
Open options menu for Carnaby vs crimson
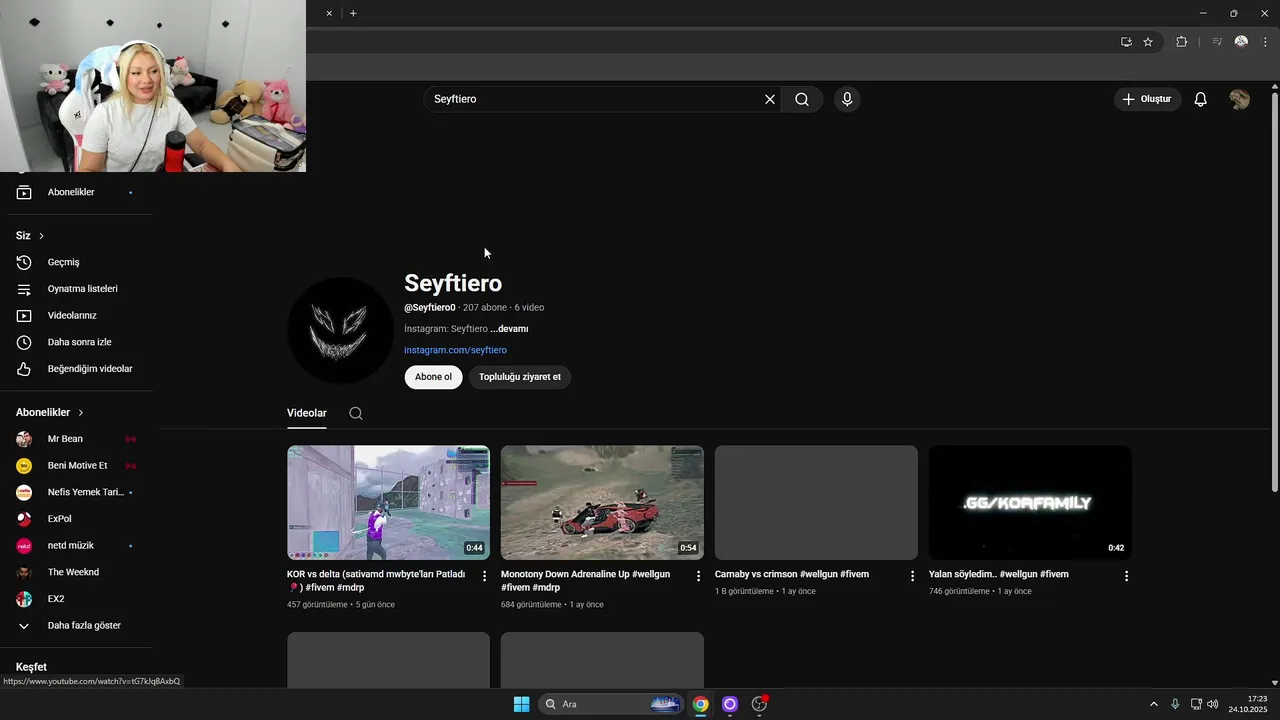[912, 576]
